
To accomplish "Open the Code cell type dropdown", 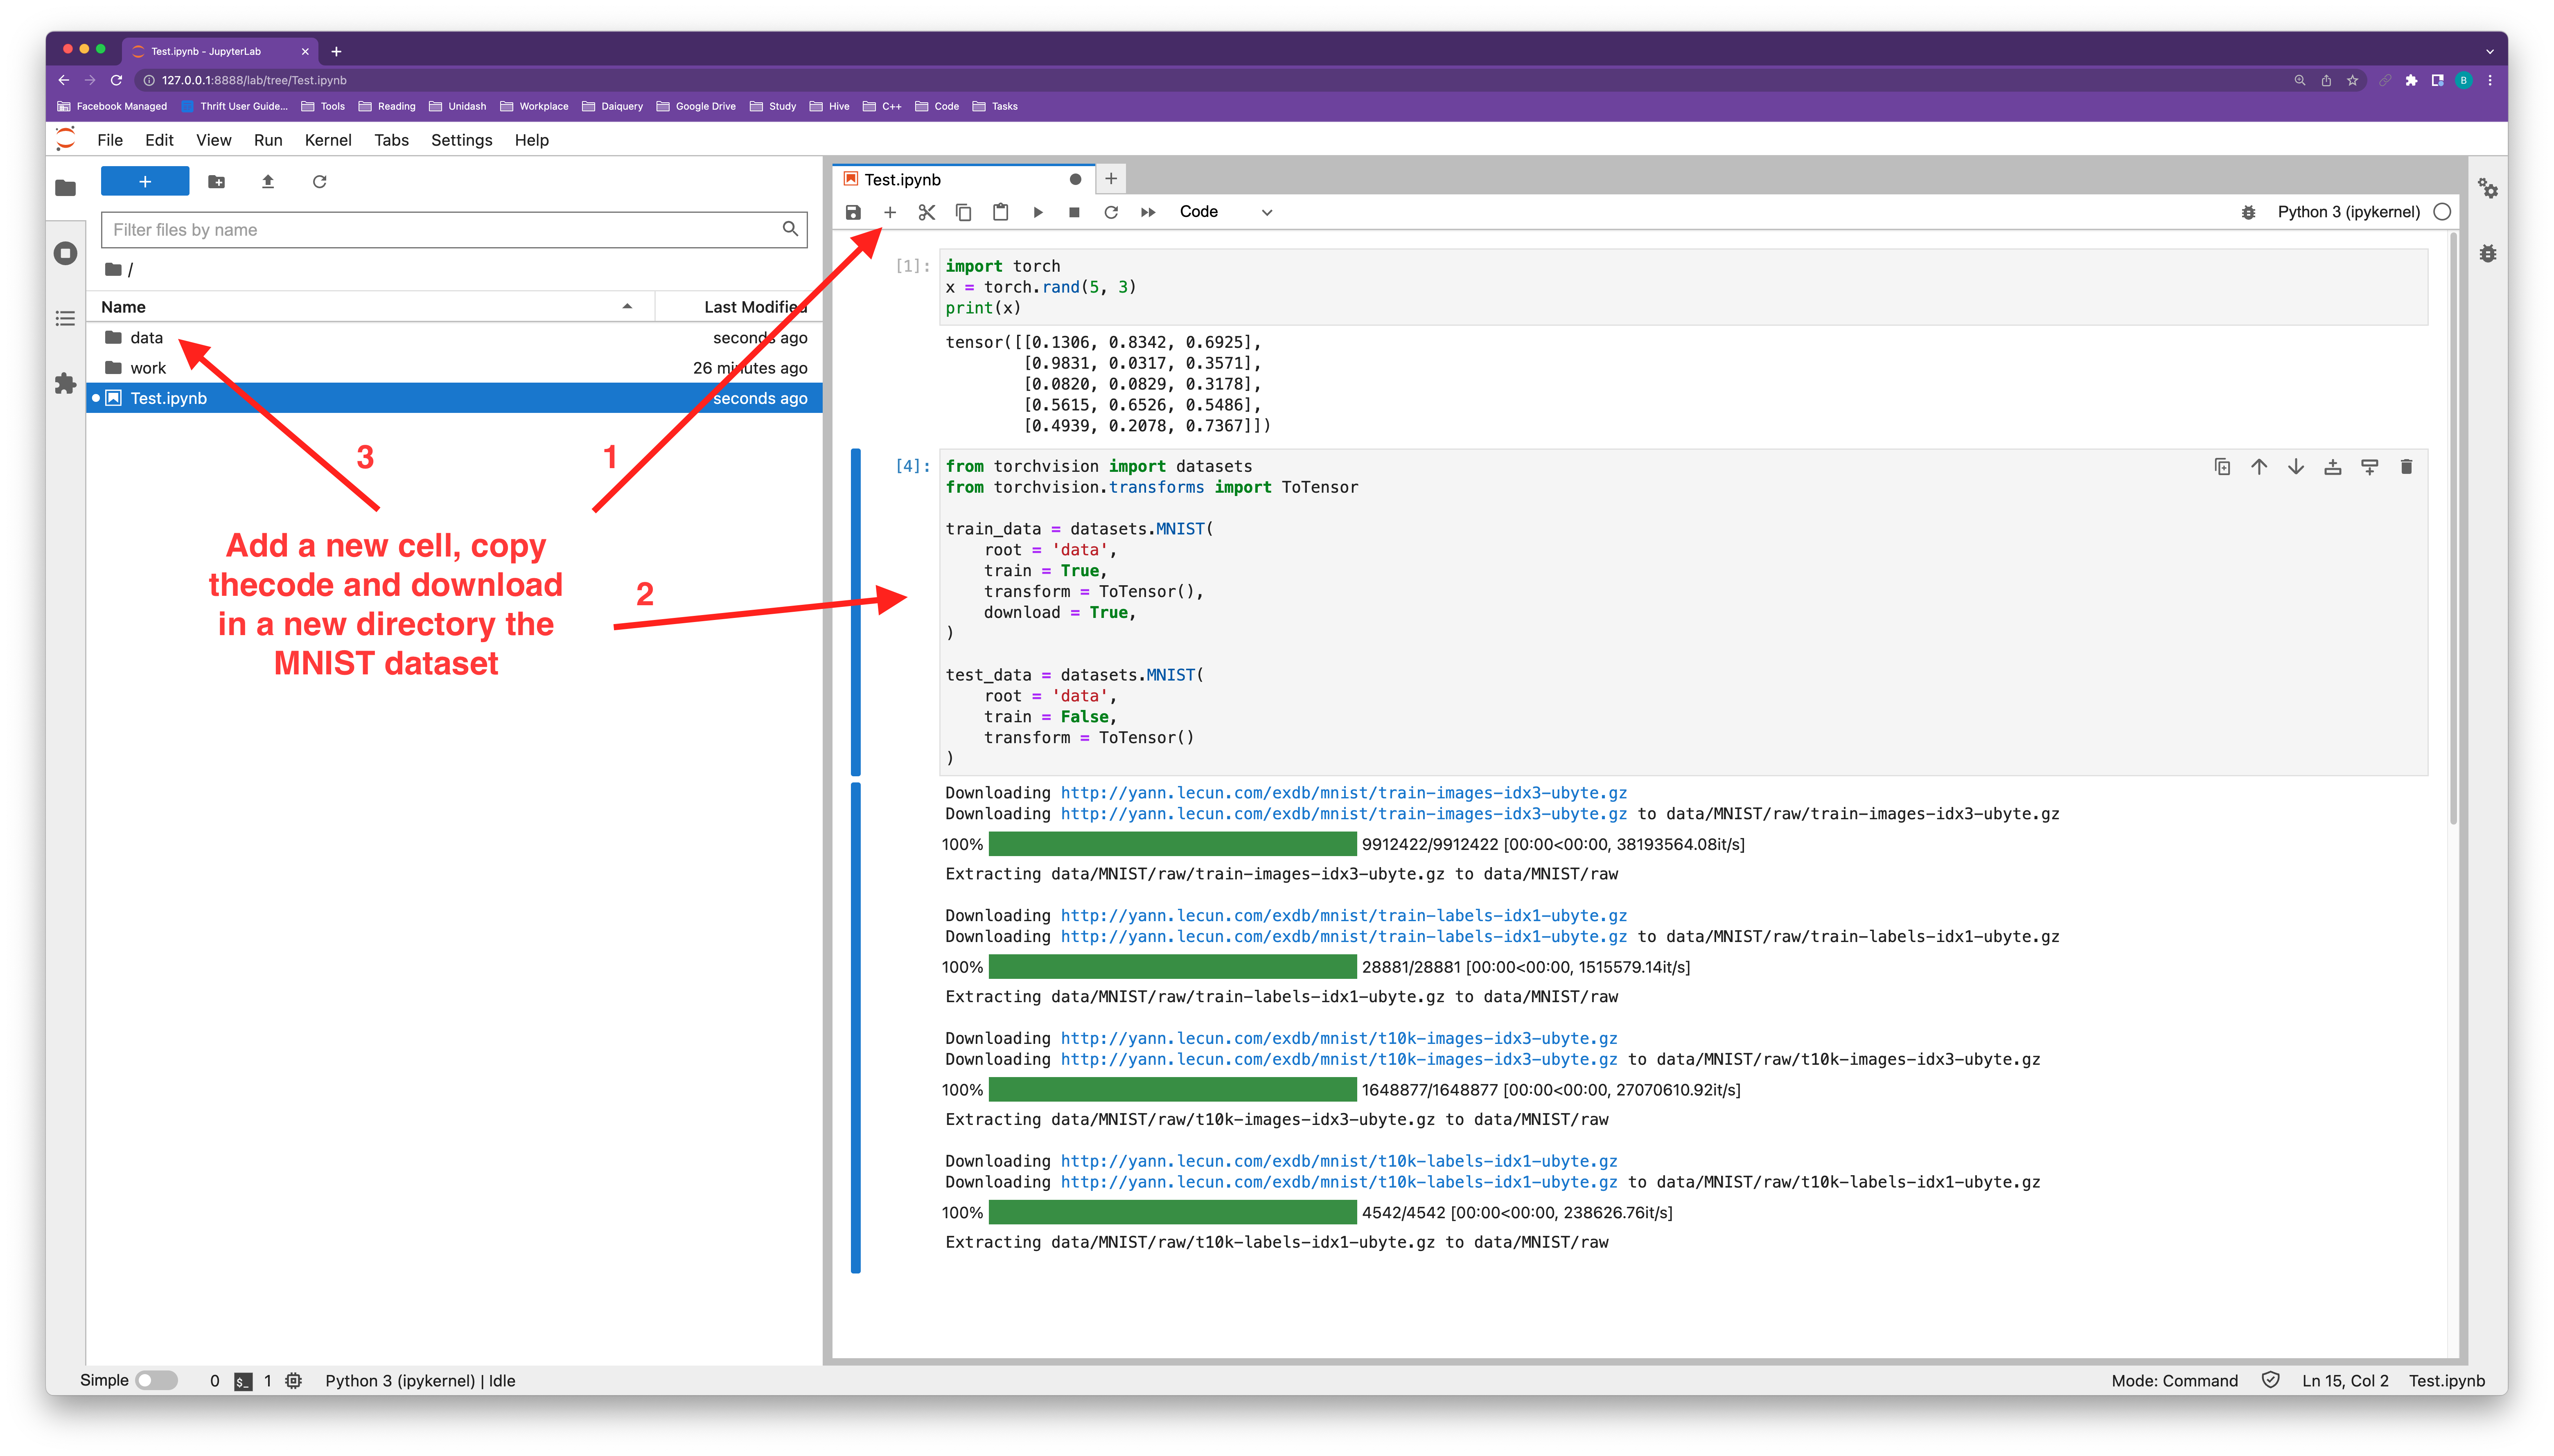I will (1225, 212).
